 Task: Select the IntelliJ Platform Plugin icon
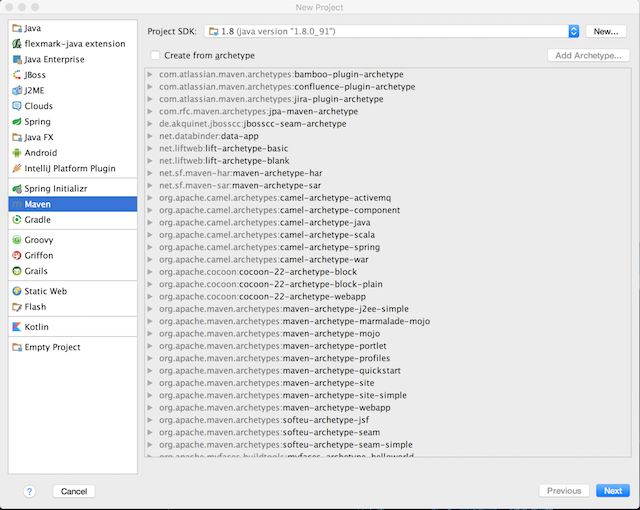click(17, 169)
